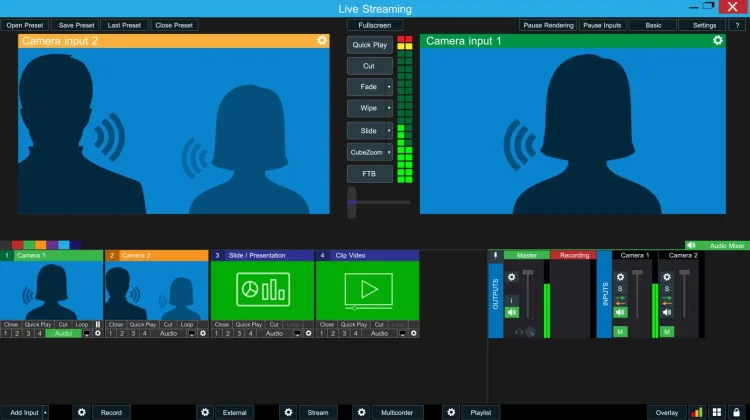This screenshot has height=420, width=750.
Task: Open the Add Input dropdown arrow
Action: [45, 412]
